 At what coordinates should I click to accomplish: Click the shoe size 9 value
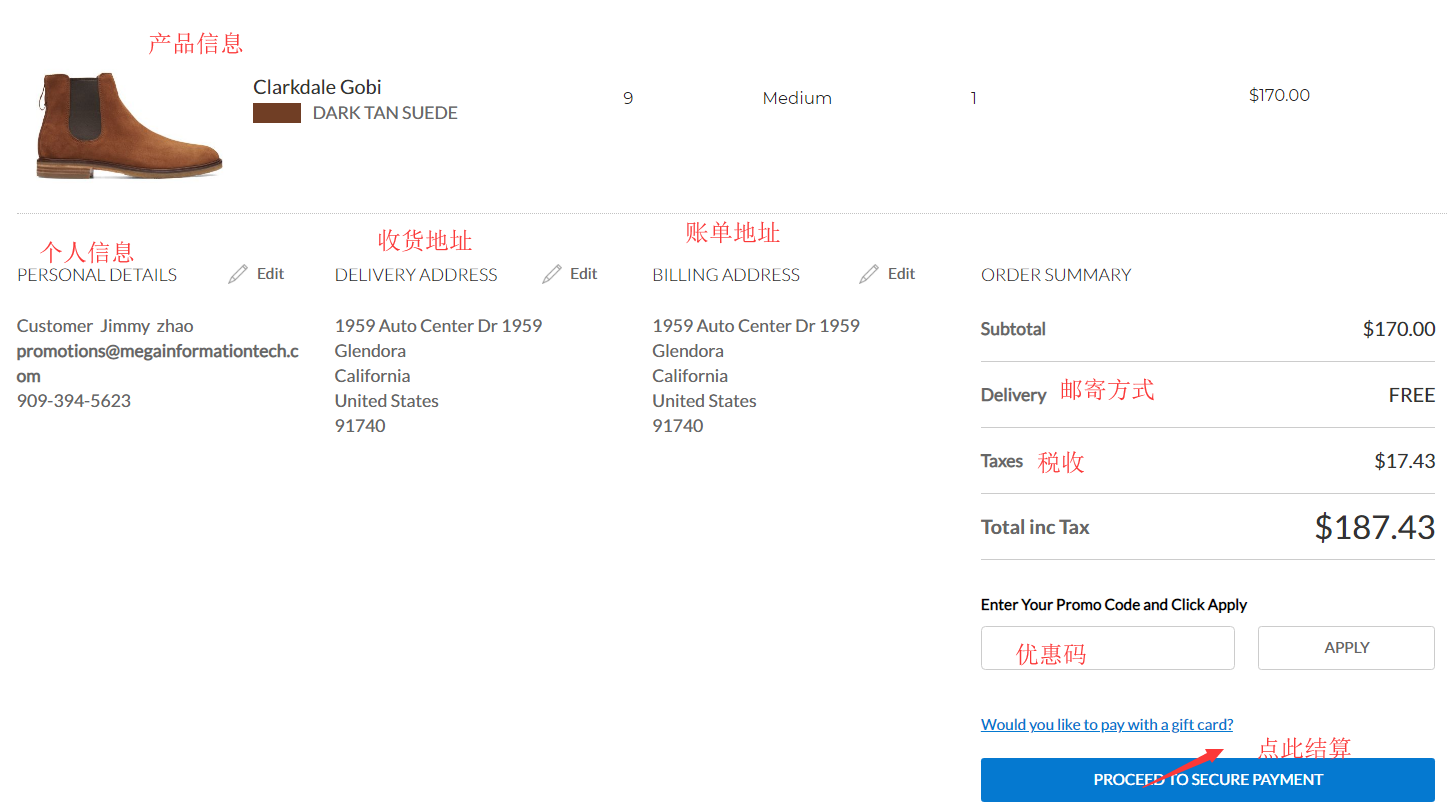click(x=628, y=98)
